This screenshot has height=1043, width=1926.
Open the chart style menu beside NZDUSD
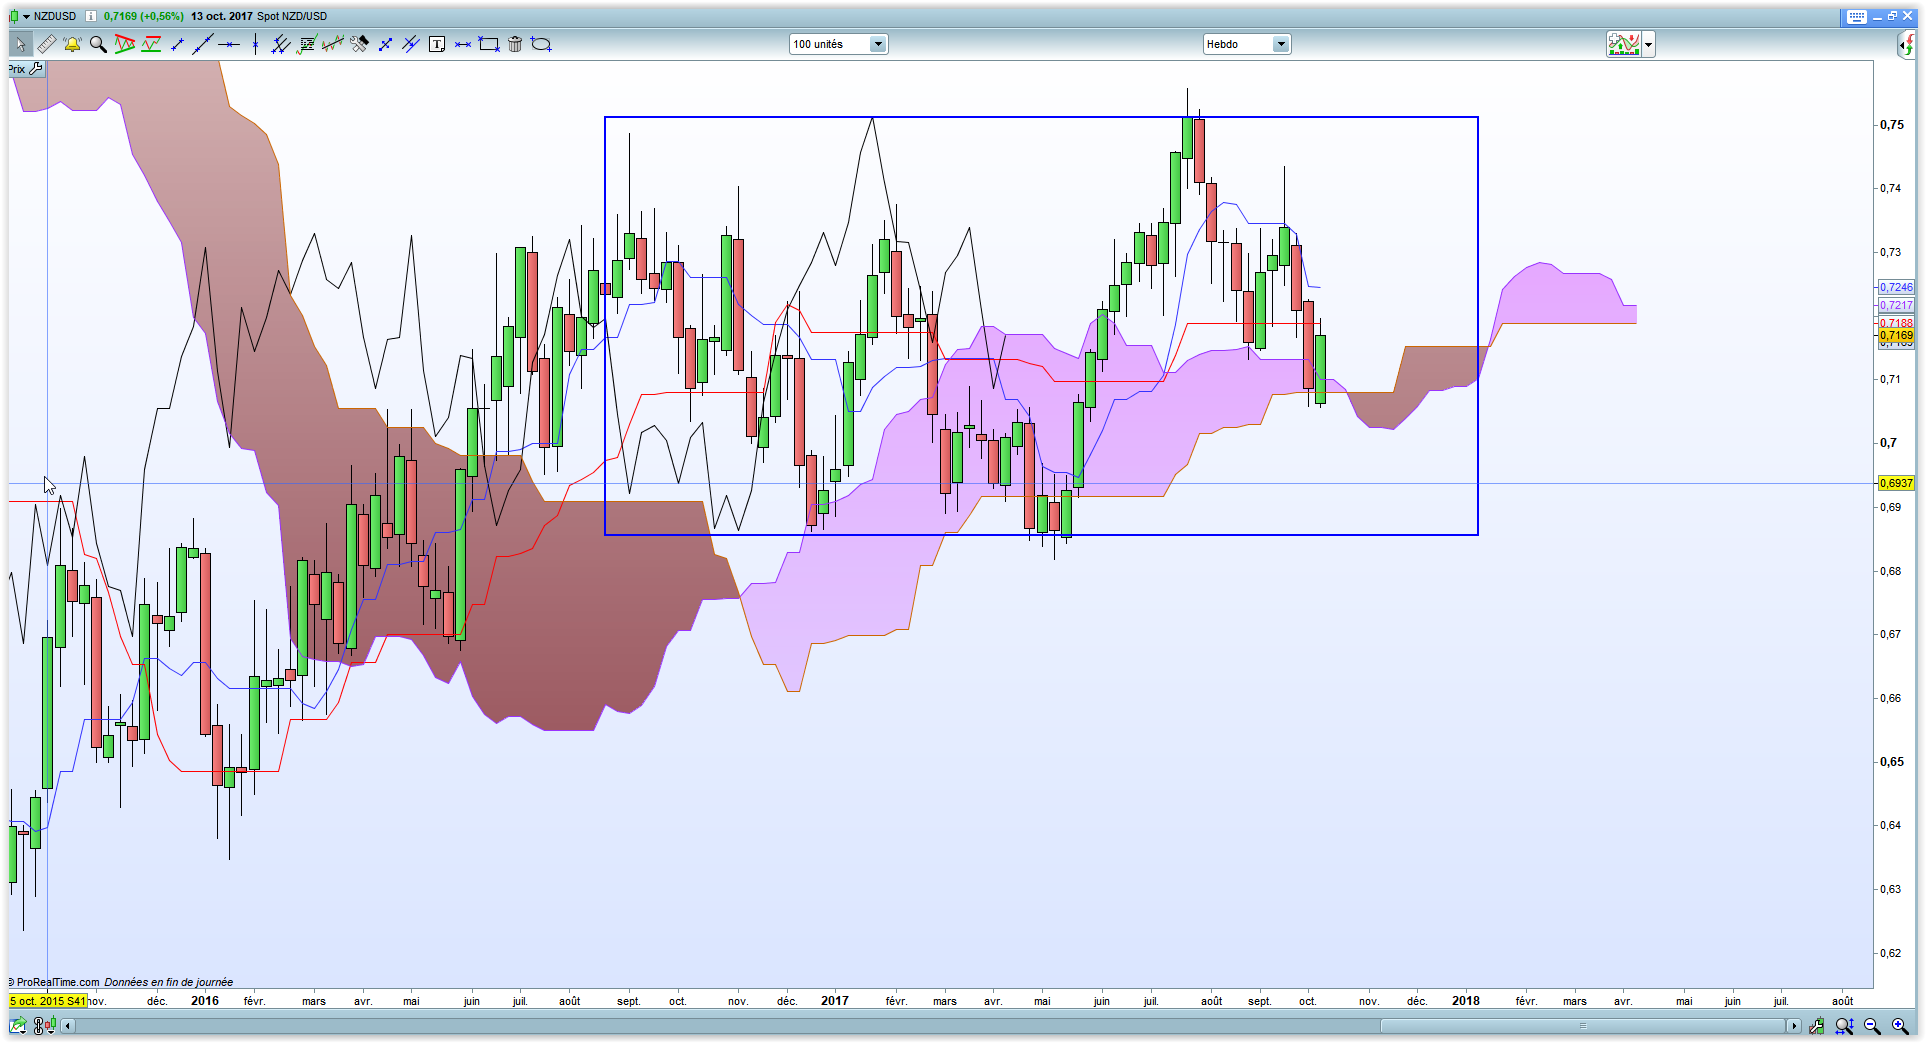18,16
